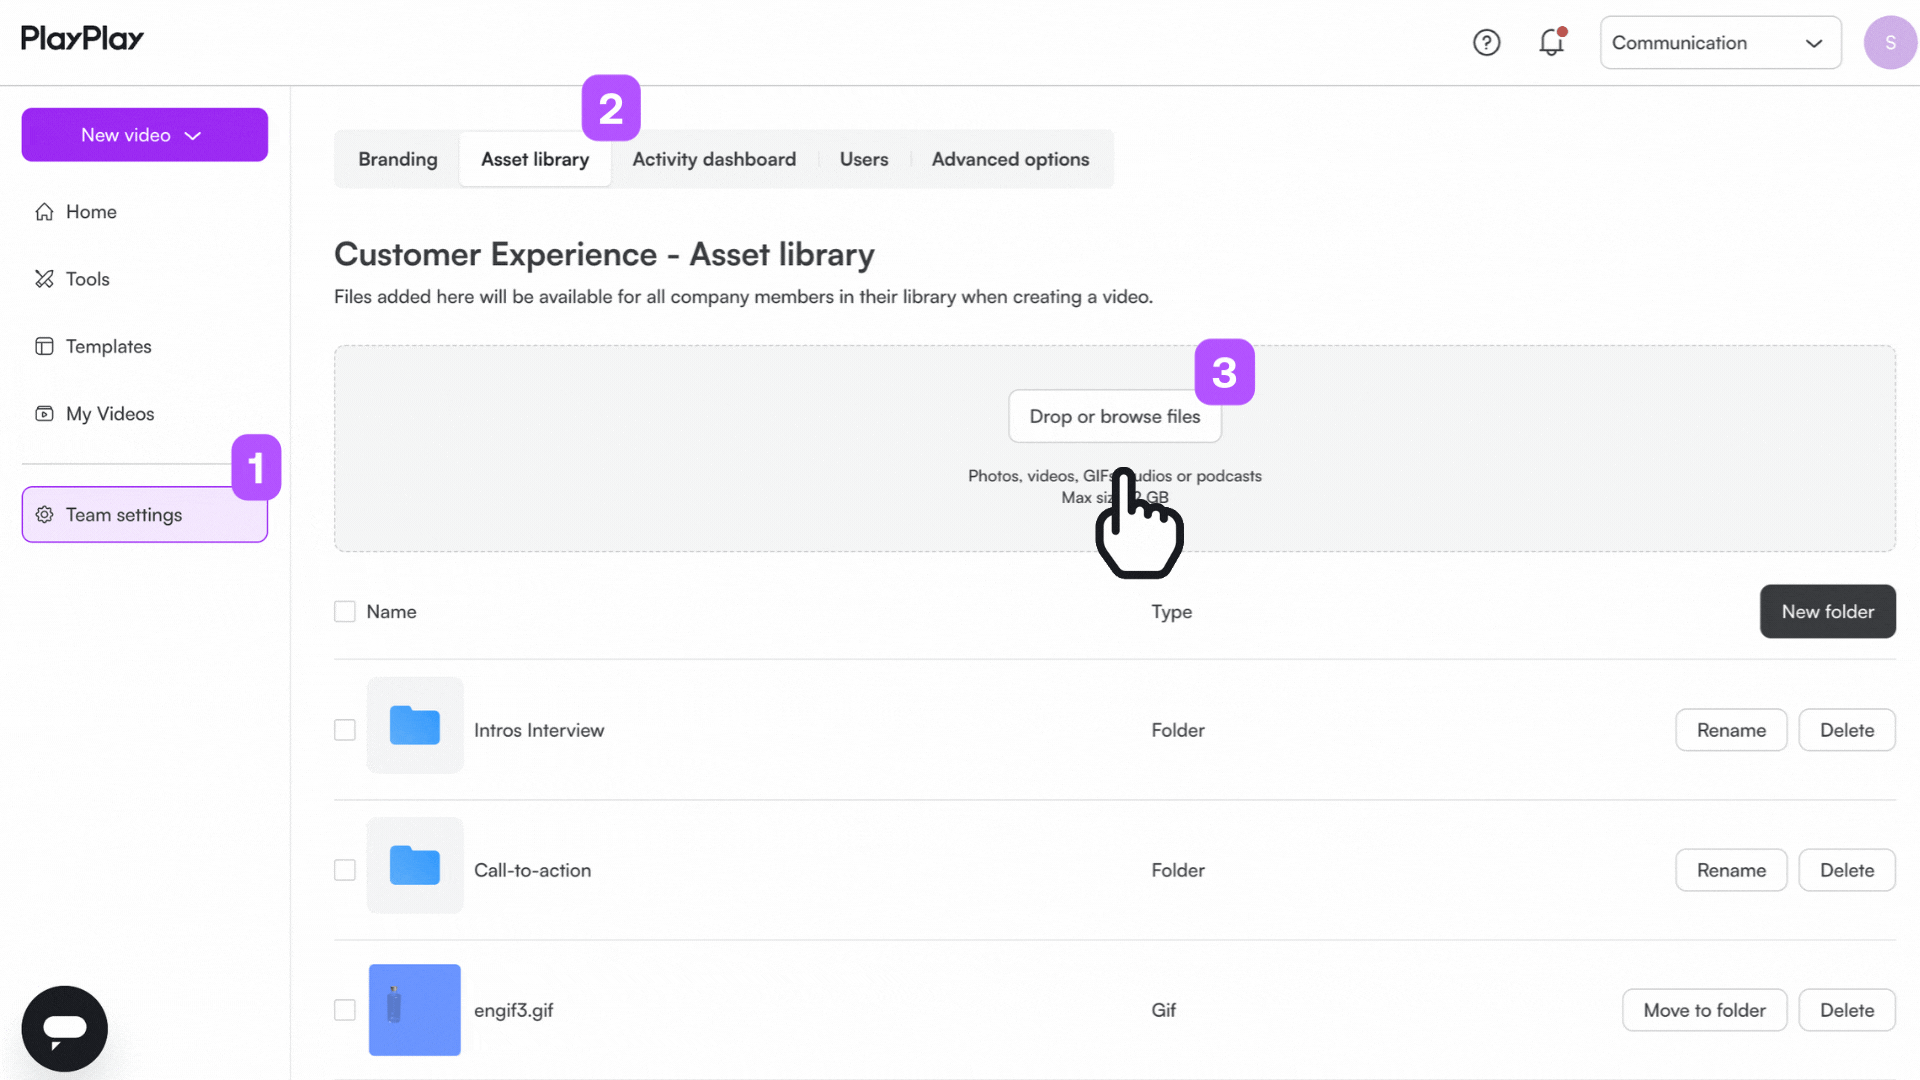Open the notifications bell icon
The height and width of the screenshot is (1080, 1920).
[x=1551, y=43]
